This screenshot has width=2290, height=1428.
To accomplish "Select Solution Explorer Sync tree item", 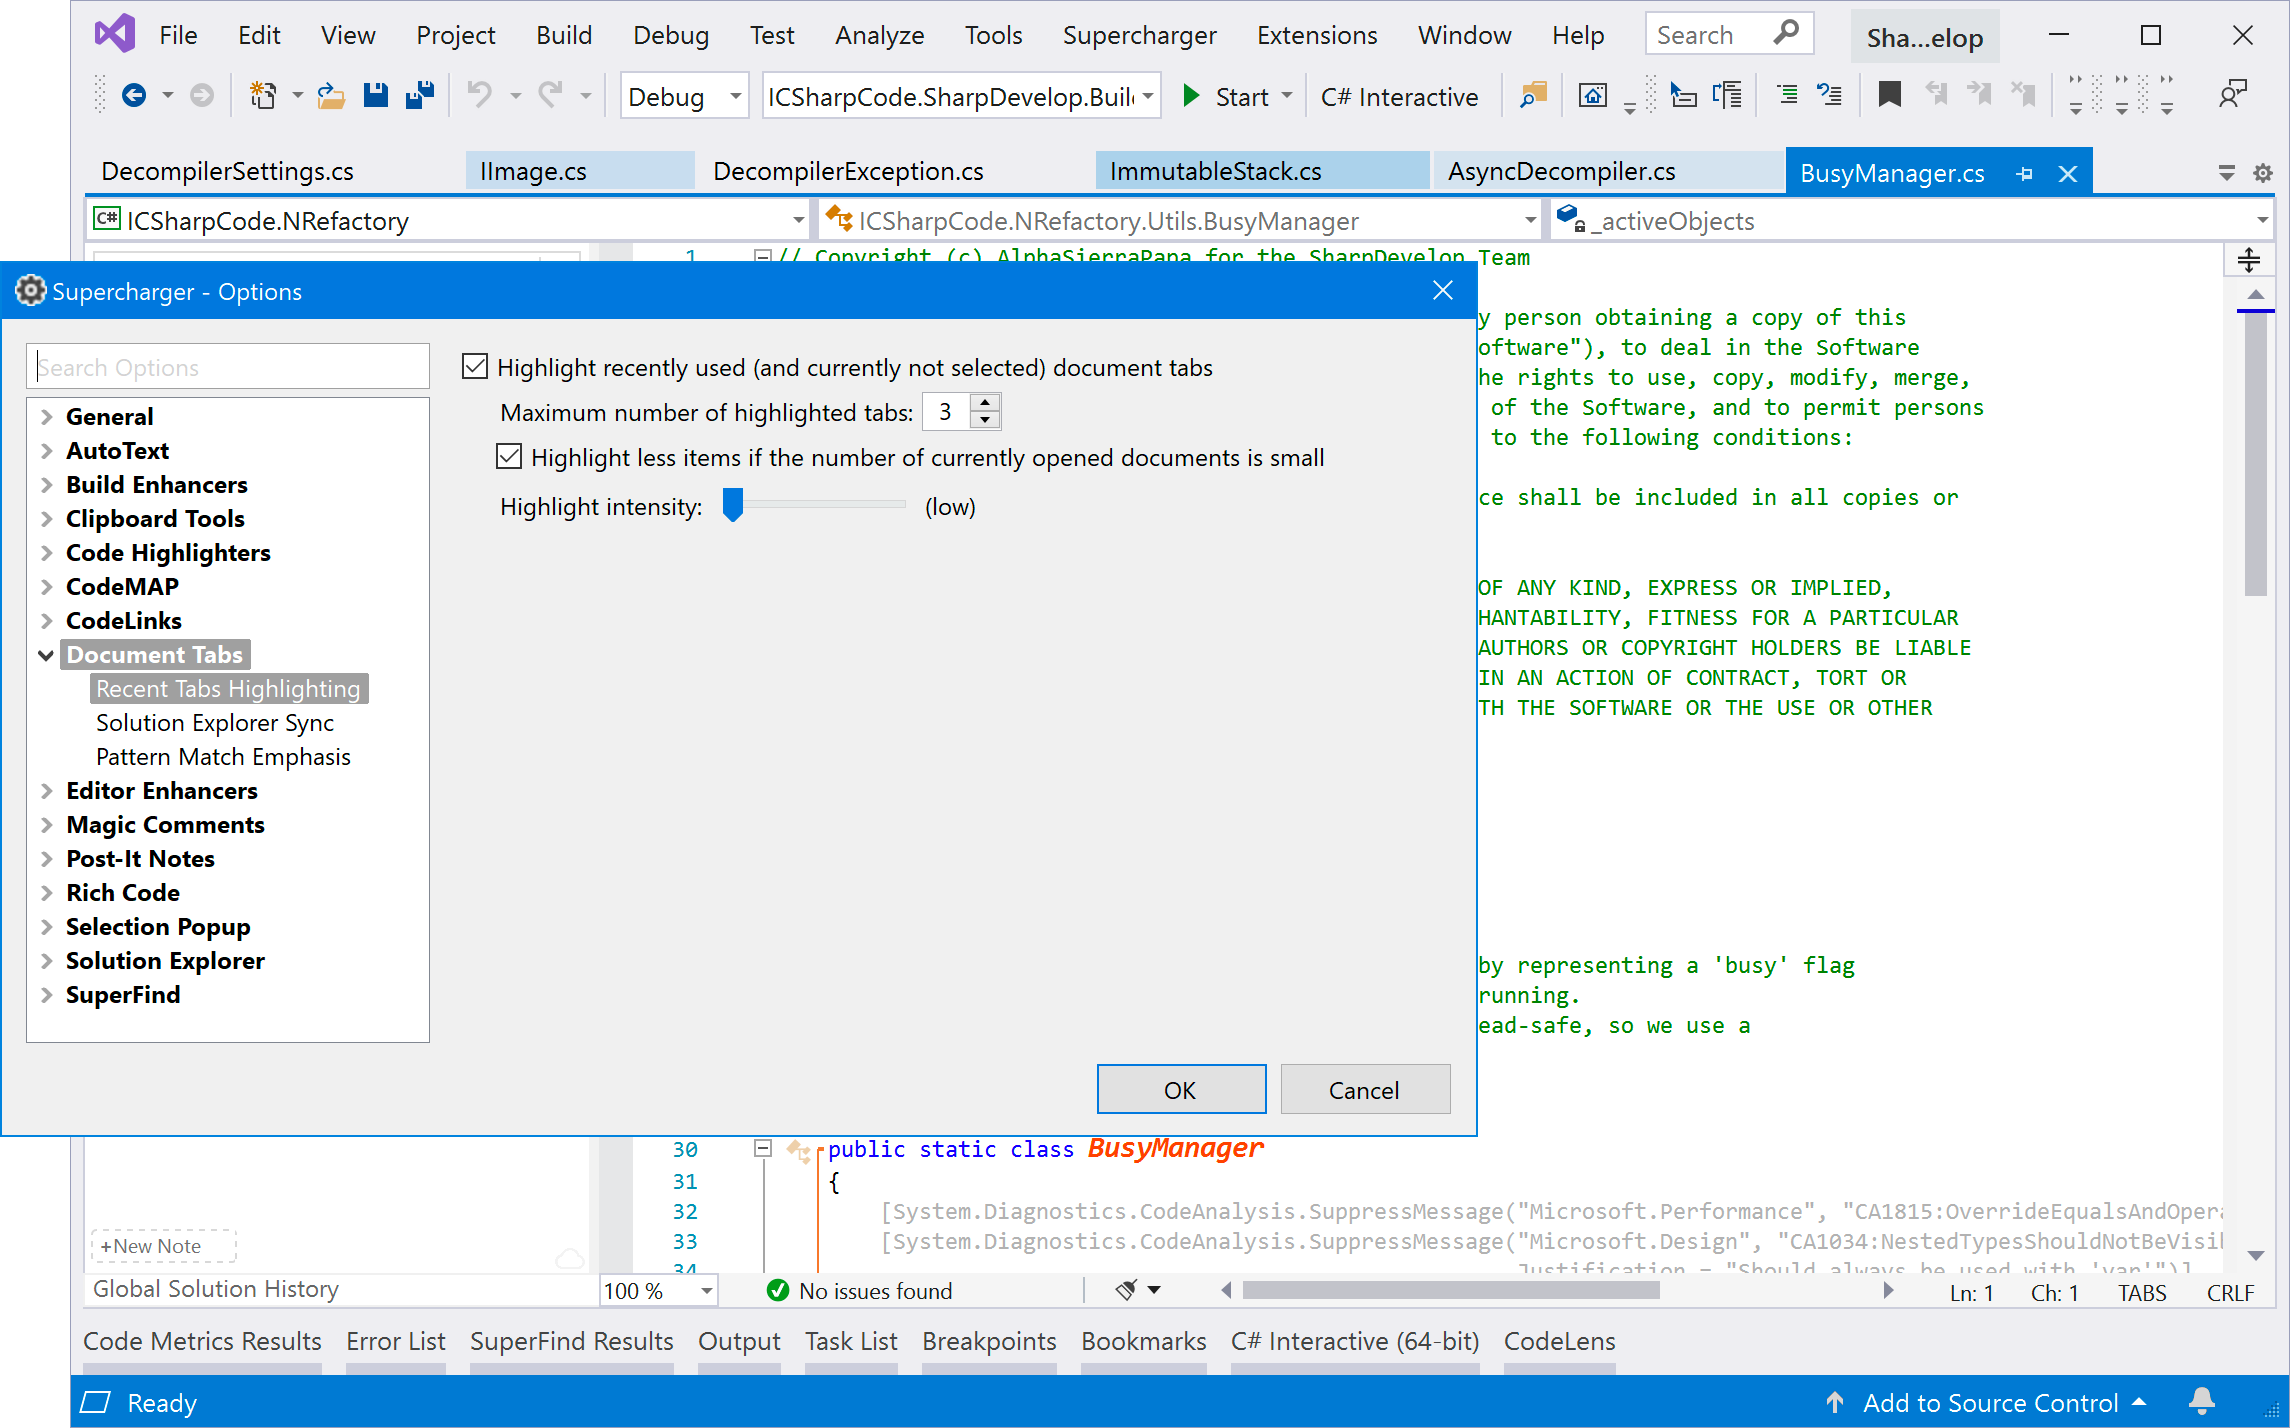I will 215,722.
